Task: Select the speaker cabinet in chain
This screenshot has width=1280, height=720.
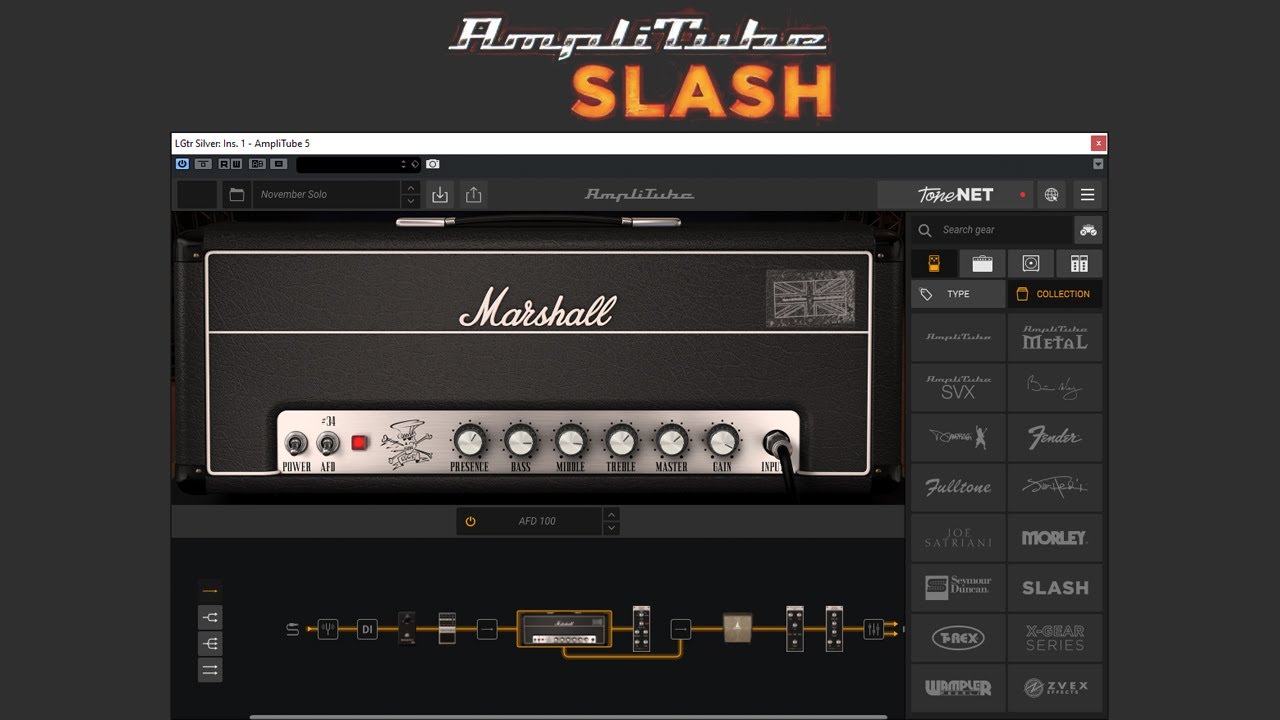Action: (737, 628)
